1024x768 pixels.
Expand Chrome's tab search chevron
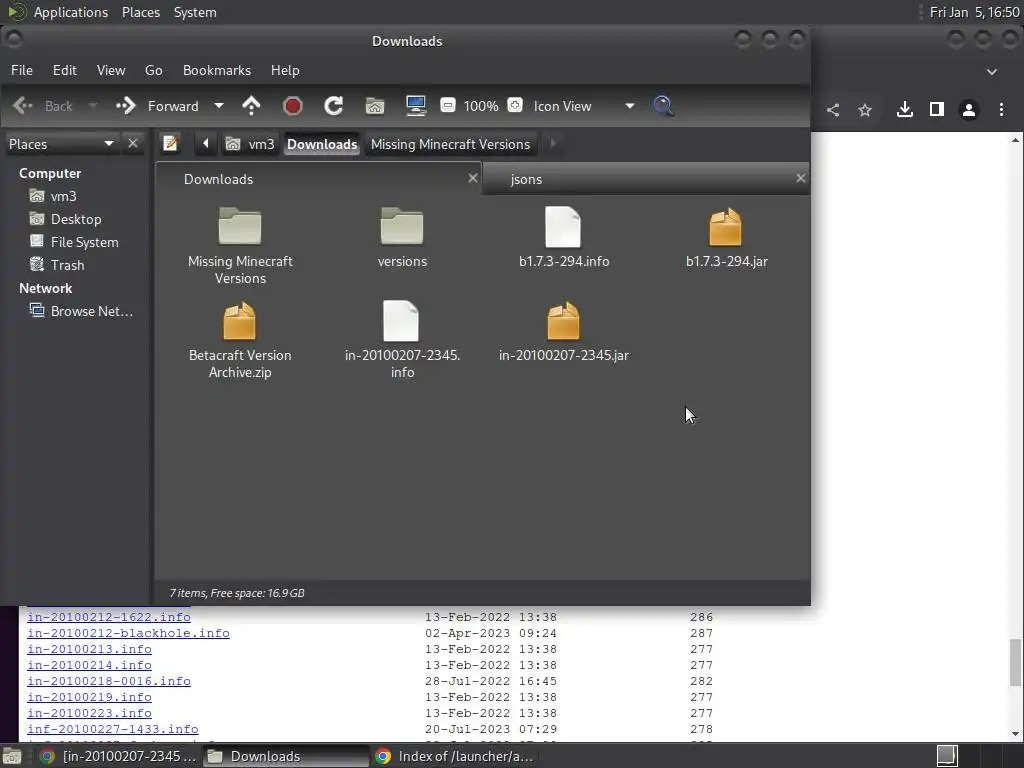tap(991, 71)
